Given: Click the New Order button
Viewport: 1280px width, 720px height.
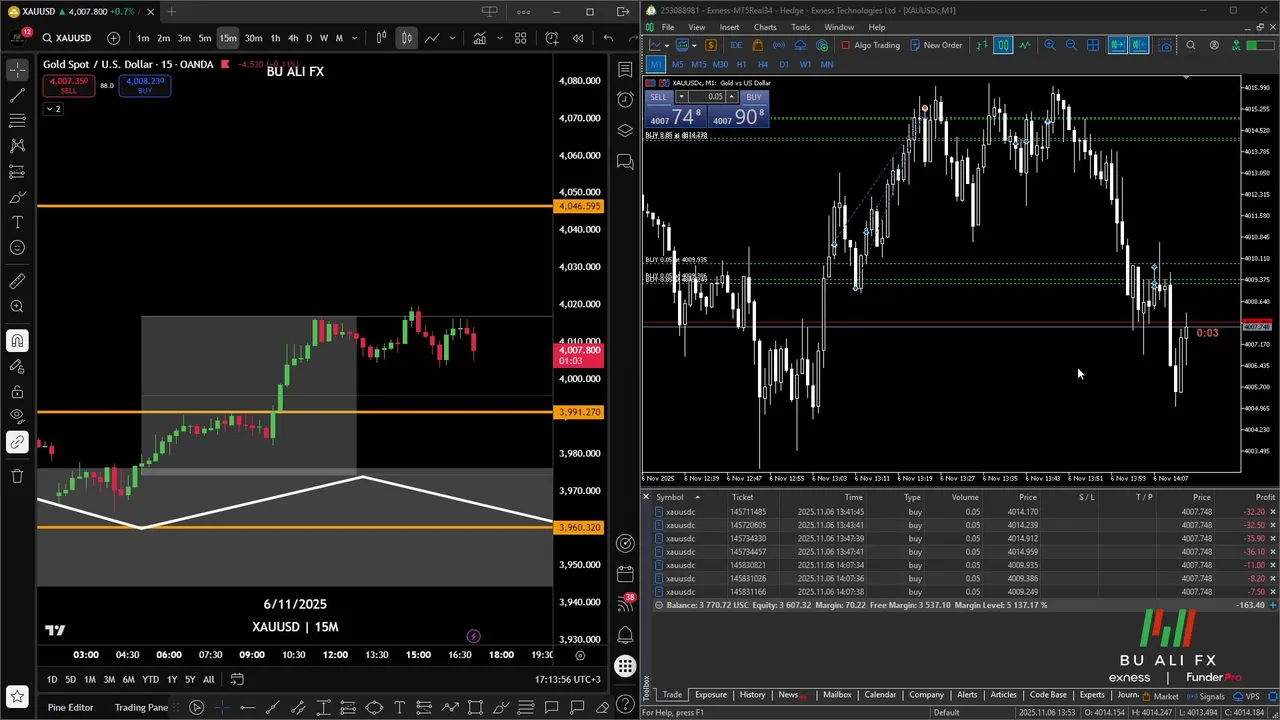Looking at the screenshot, I should click(x=935, y=45).
